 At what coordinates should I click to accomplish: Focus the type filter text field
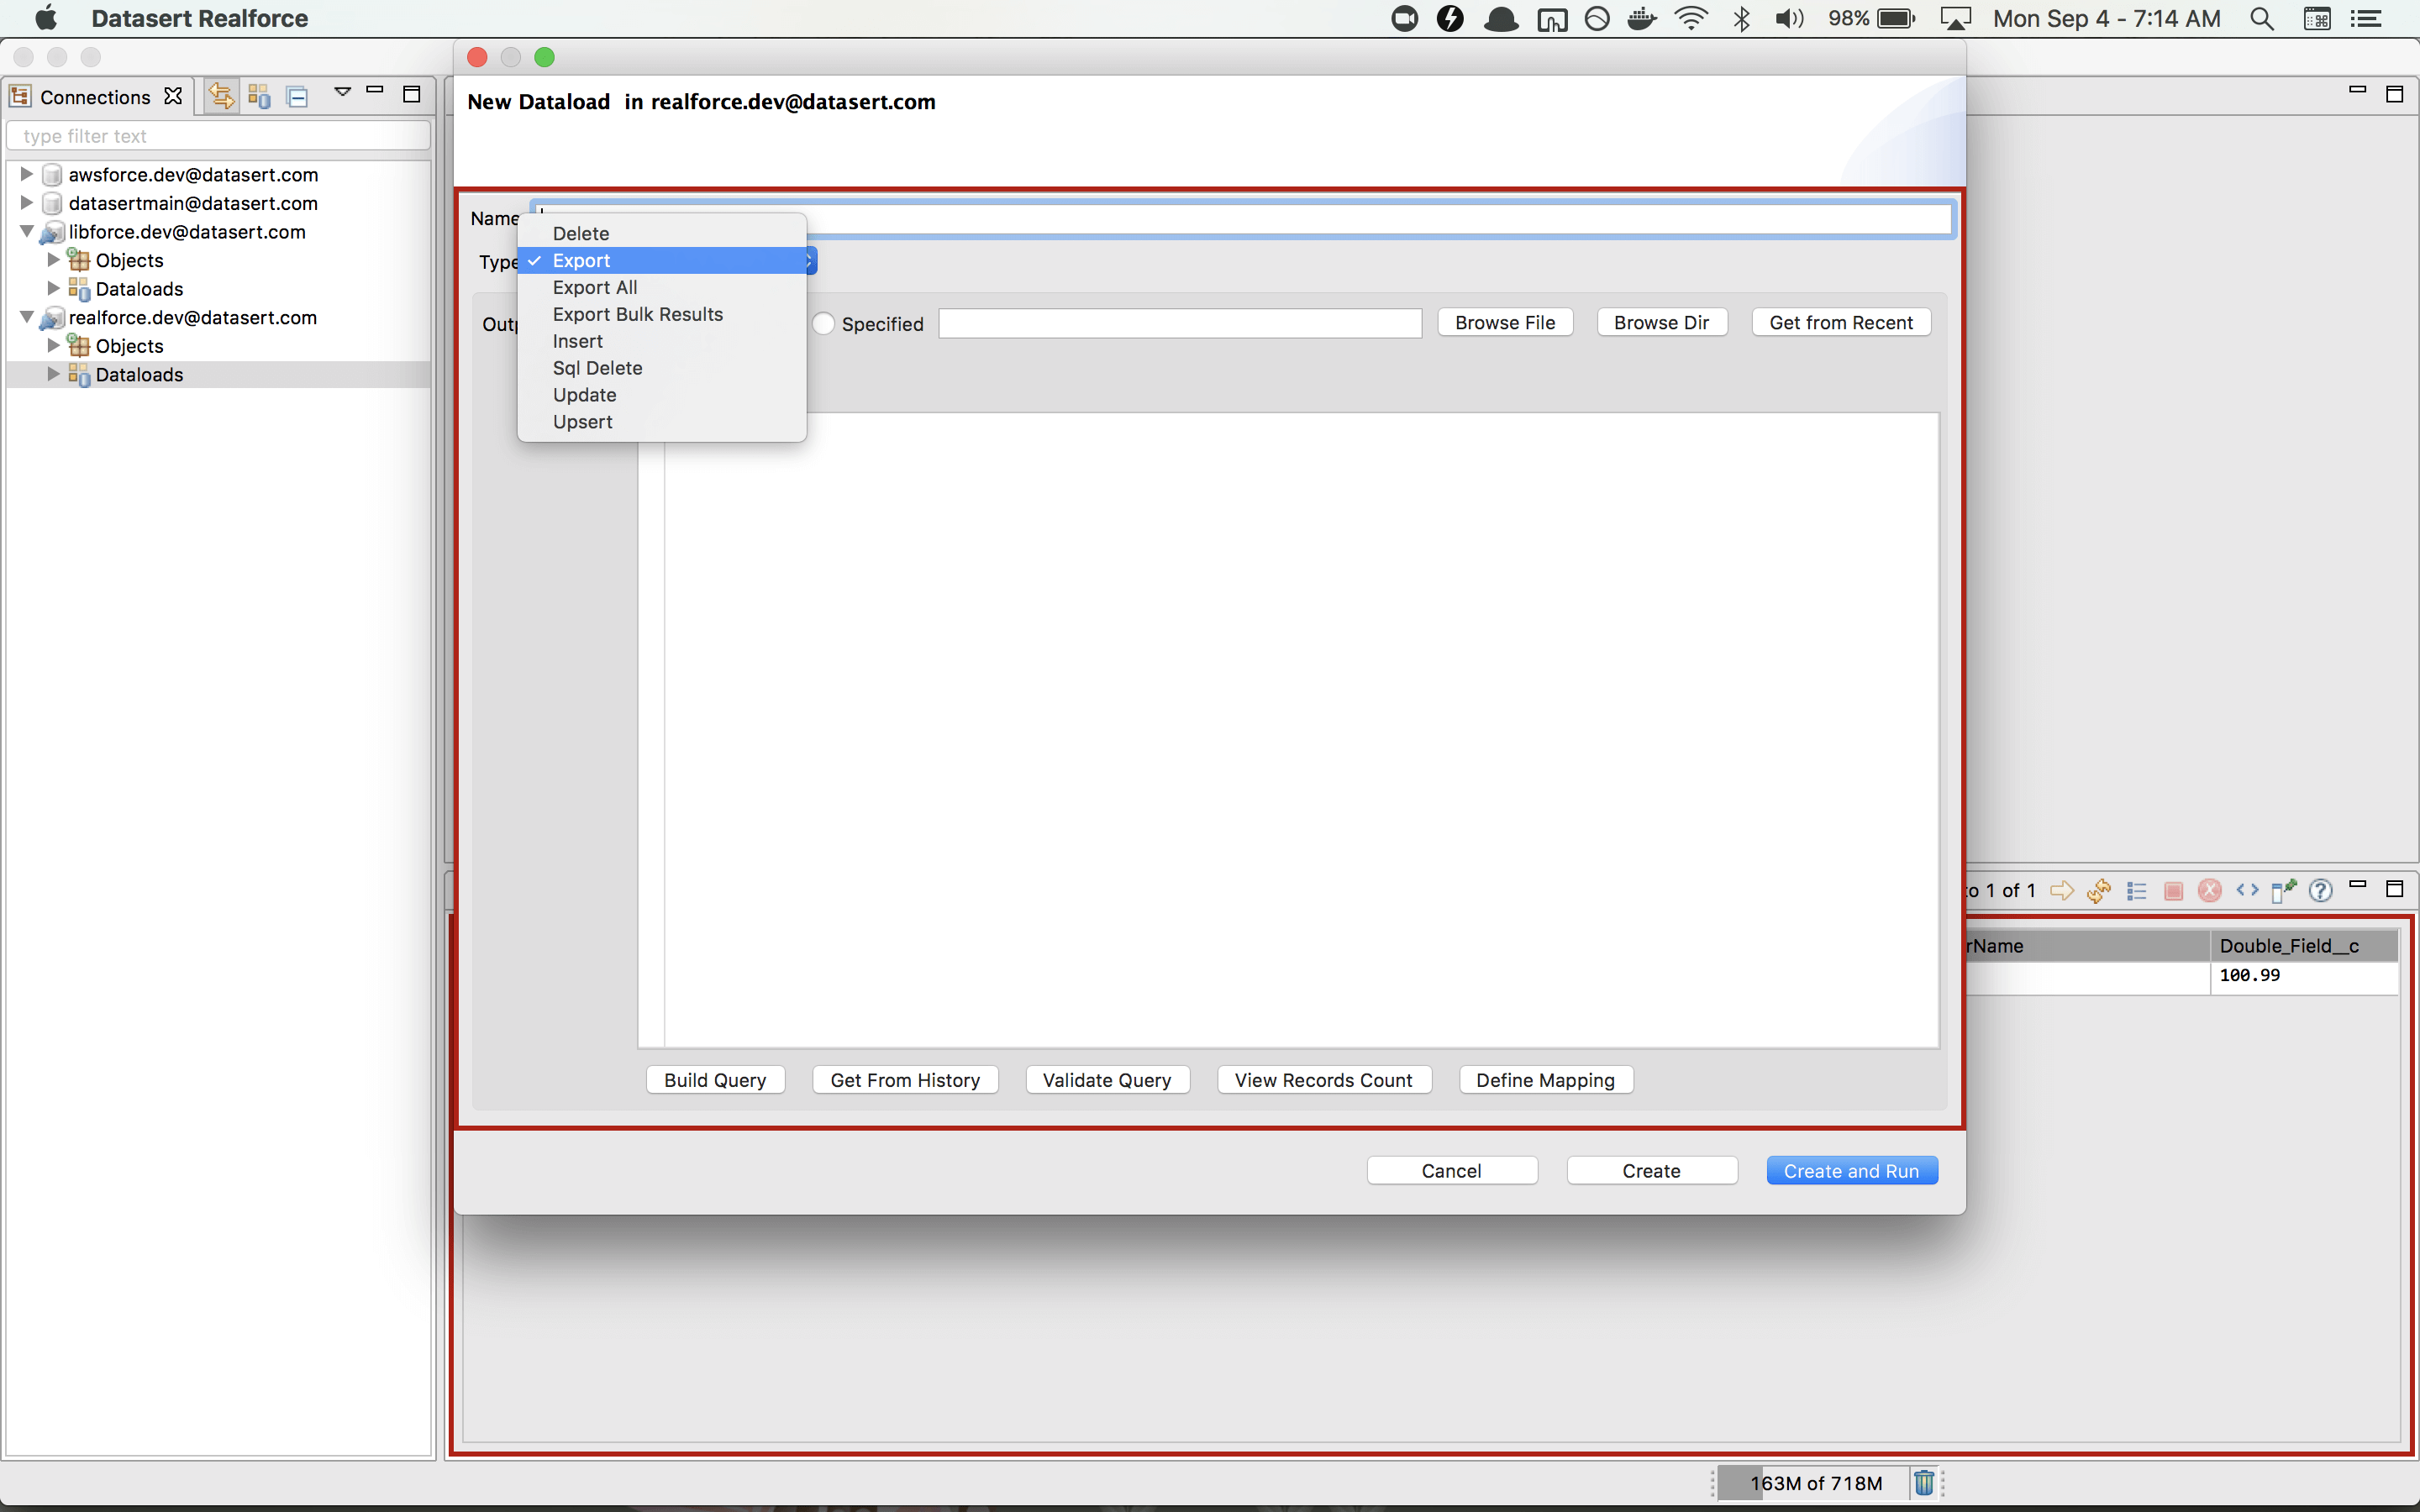pos(218,136)
